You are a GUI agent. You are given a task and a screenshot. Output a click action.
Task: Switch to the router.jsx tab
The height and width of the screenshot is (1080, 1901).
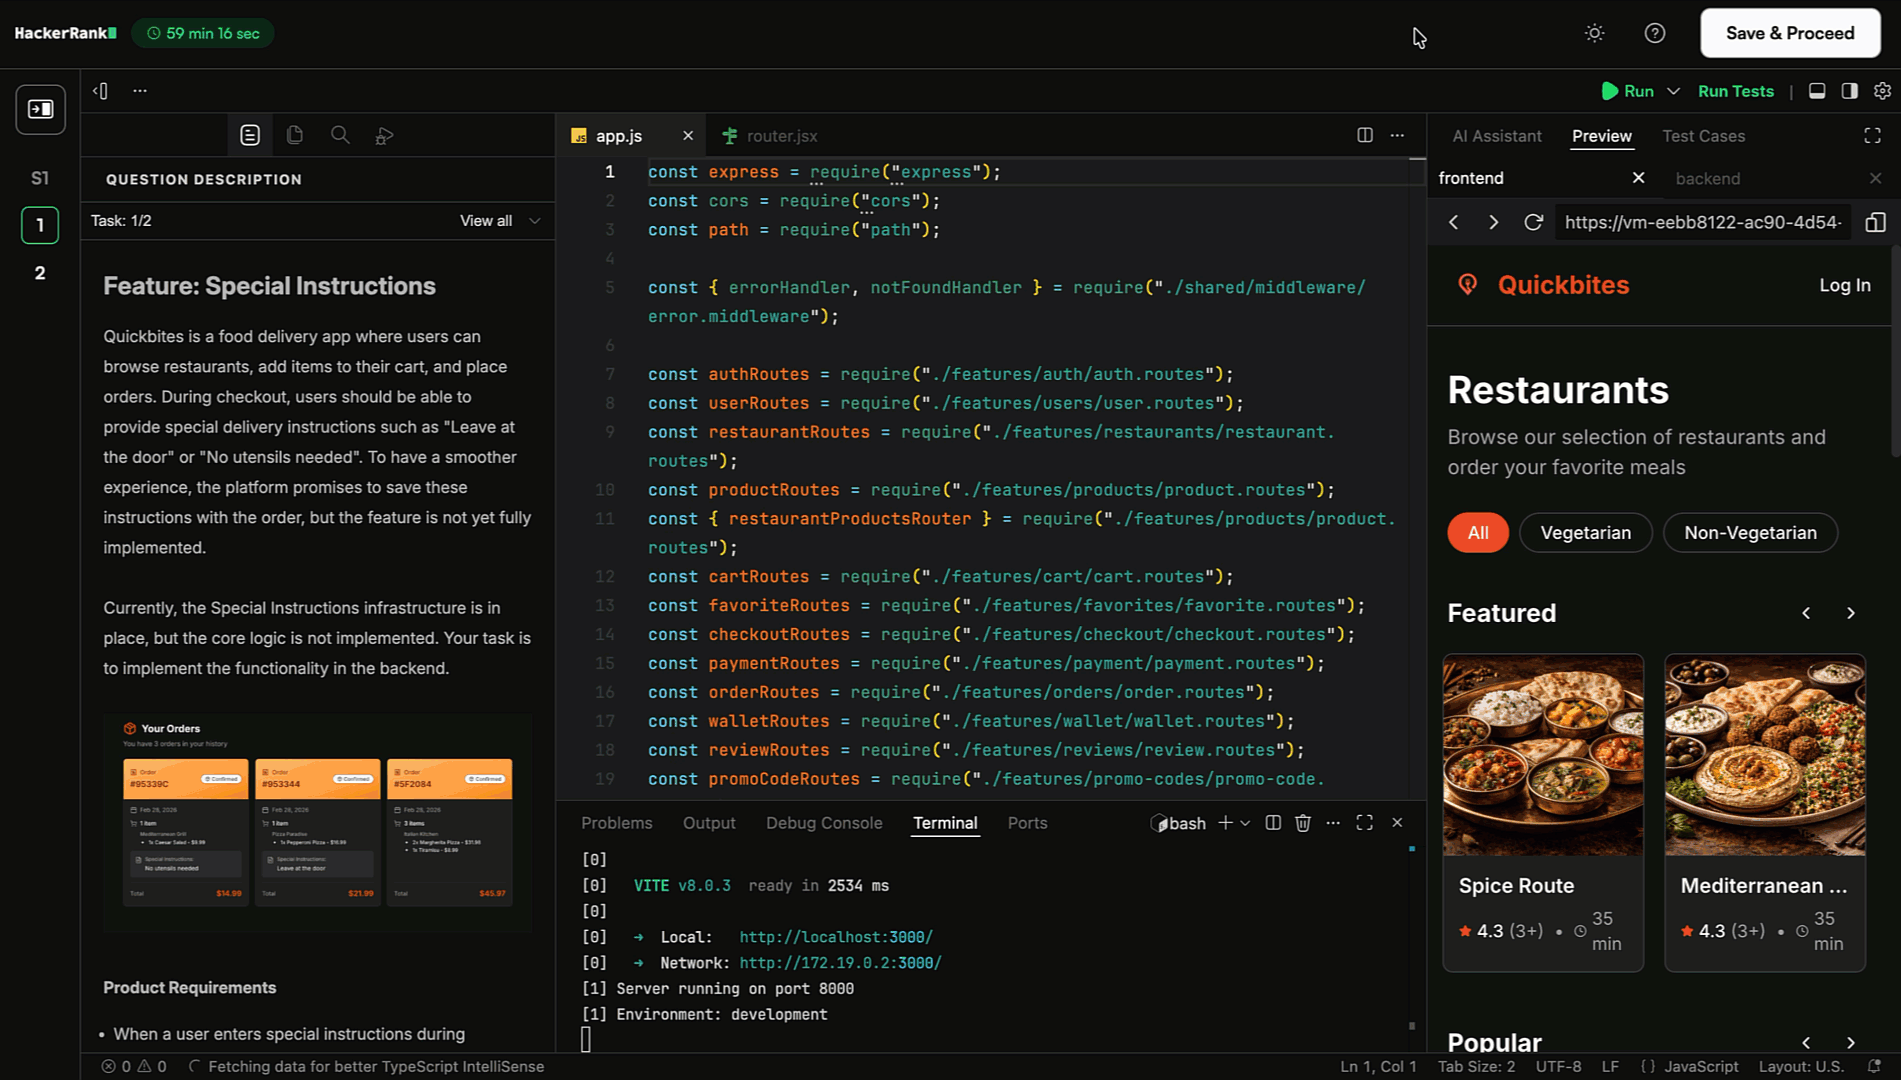click(x=781, y=136)
